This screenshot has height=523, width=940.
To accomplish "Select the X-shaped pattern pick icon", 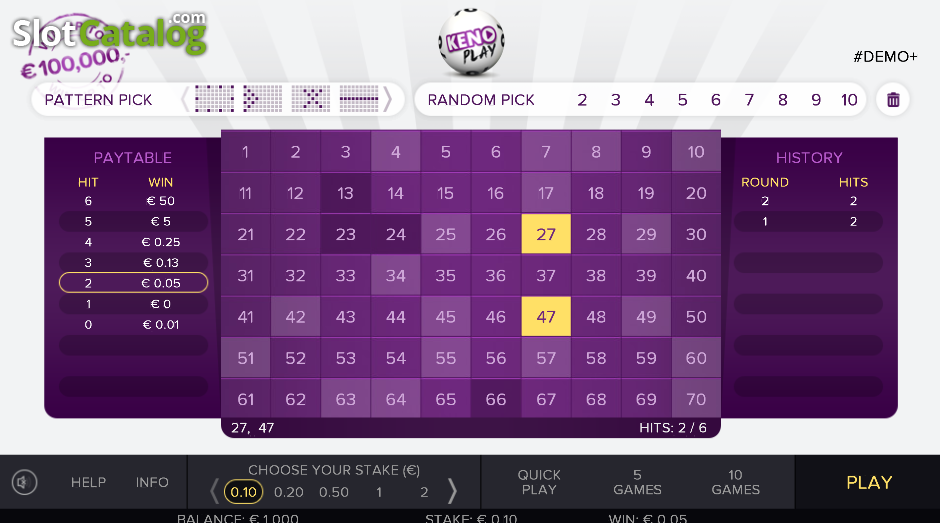I will tap(311, 99).
